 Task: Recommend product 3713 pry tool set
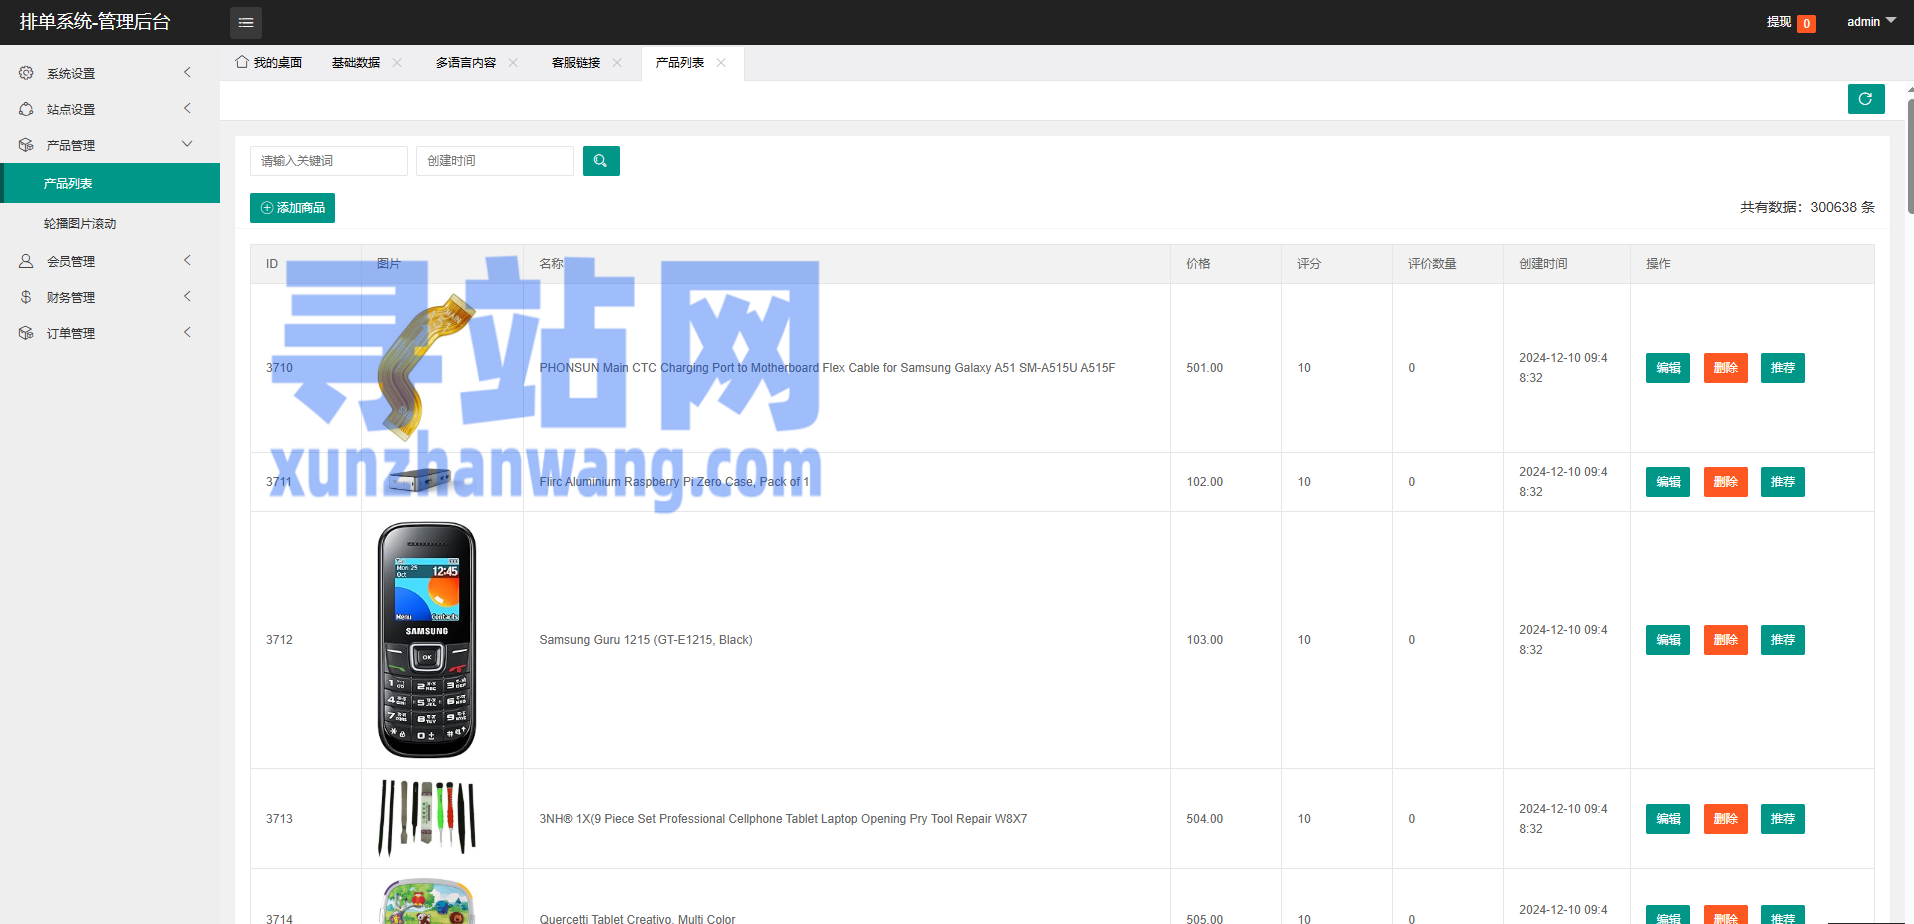[1783, 819]
